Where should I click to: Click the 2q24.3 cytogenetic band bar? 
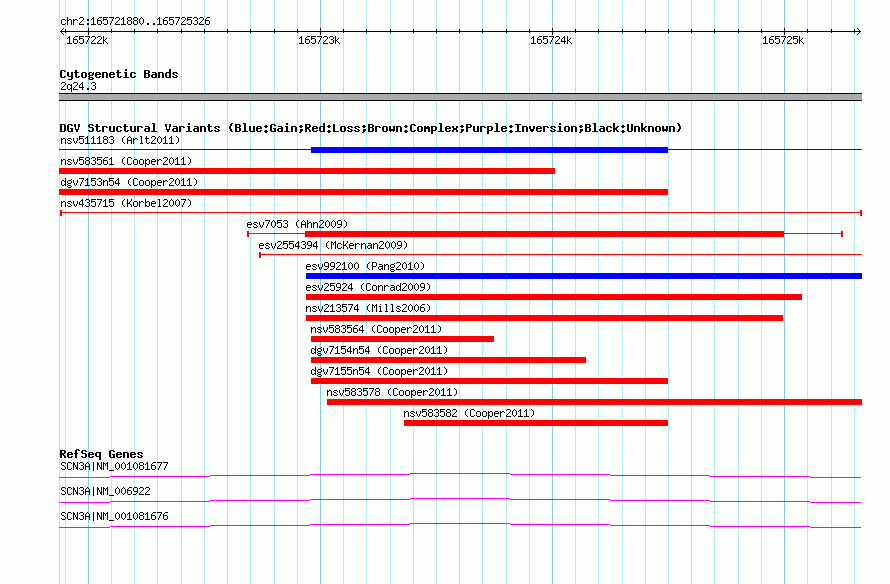460,97
